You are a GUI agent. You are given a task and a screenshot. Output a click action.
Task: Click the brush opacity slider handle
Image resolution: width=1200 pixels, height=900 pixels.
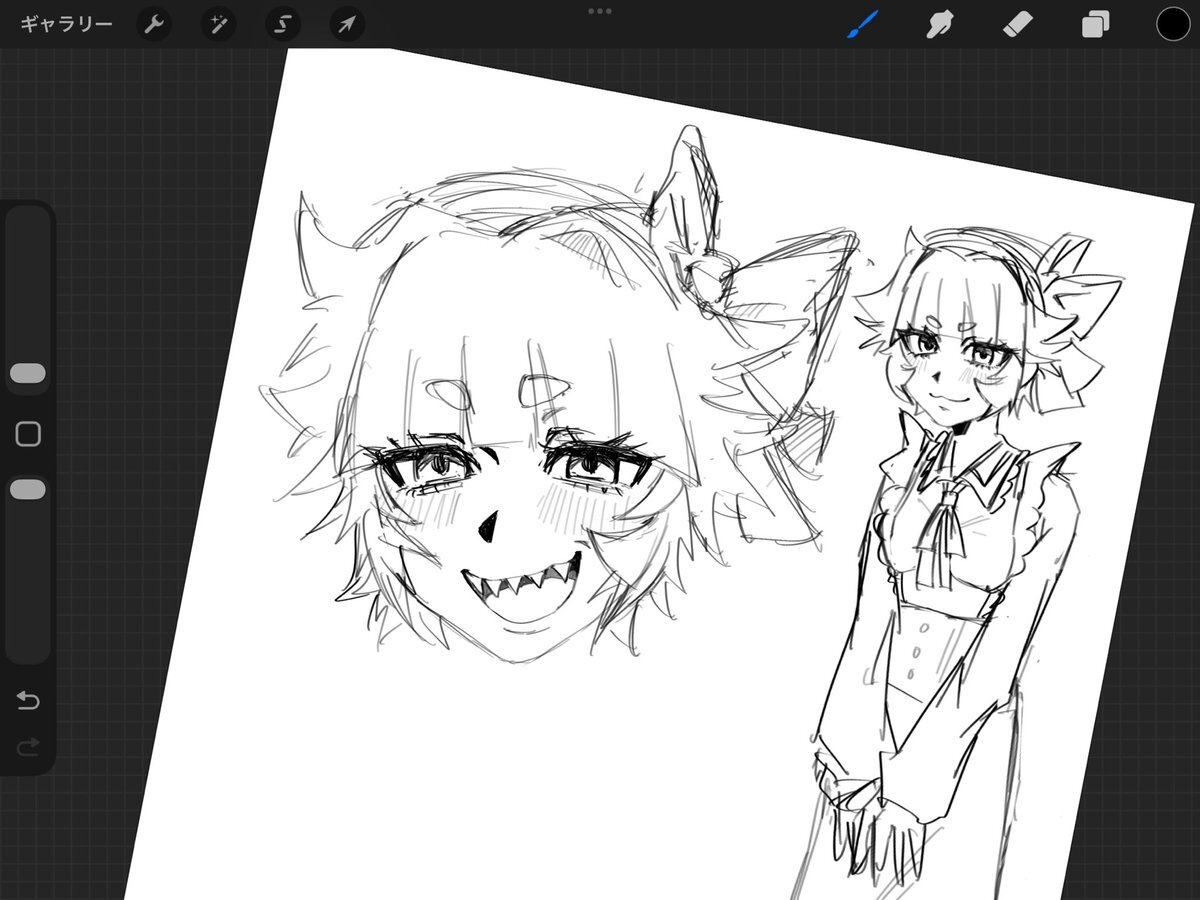click(x=28, y=489)
